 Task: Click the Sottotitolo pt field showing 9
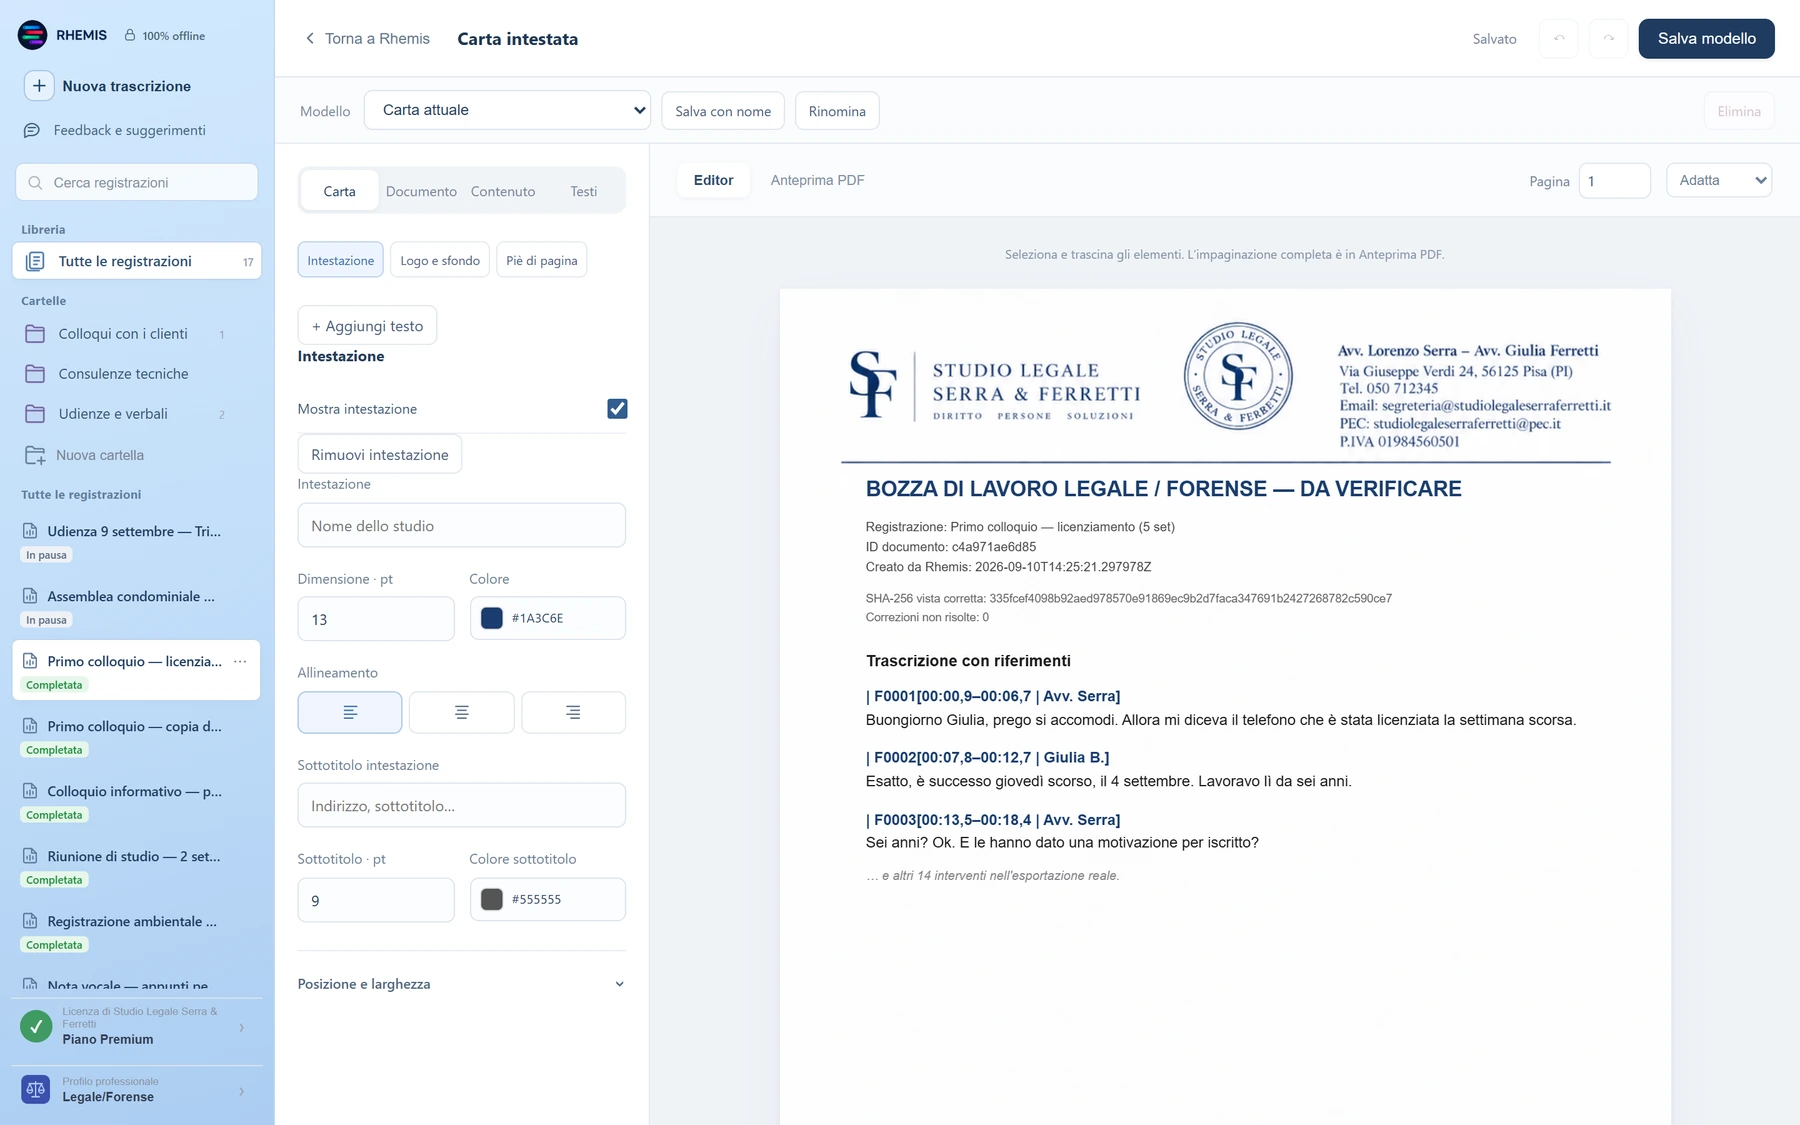click(x=376, y=900)
